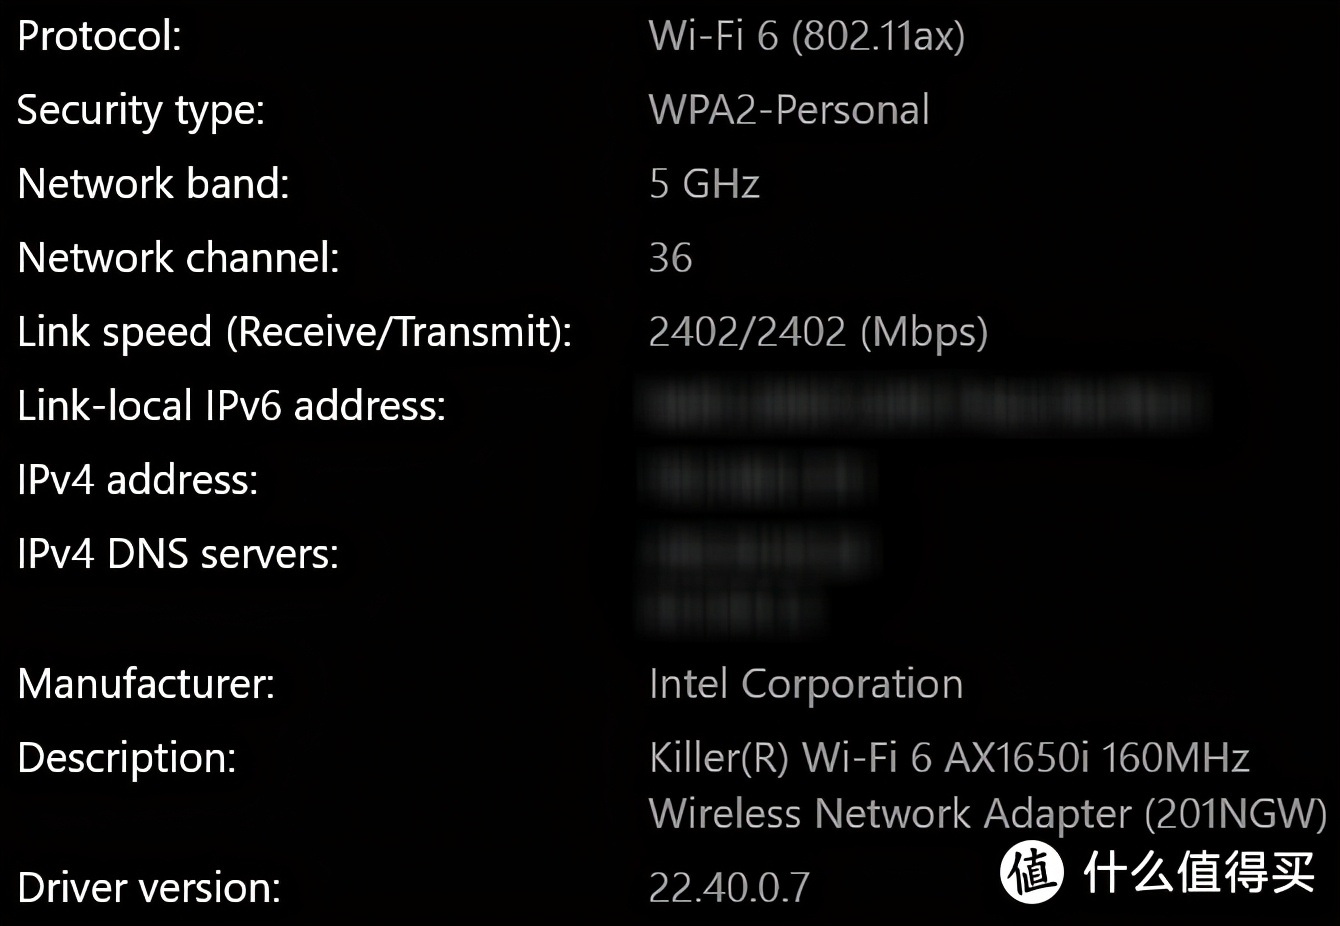The width and height of the screenshot is (1340, 926).
Task: Select the driver version number 22.40.0.7
Action: click(x=729, y=887)
